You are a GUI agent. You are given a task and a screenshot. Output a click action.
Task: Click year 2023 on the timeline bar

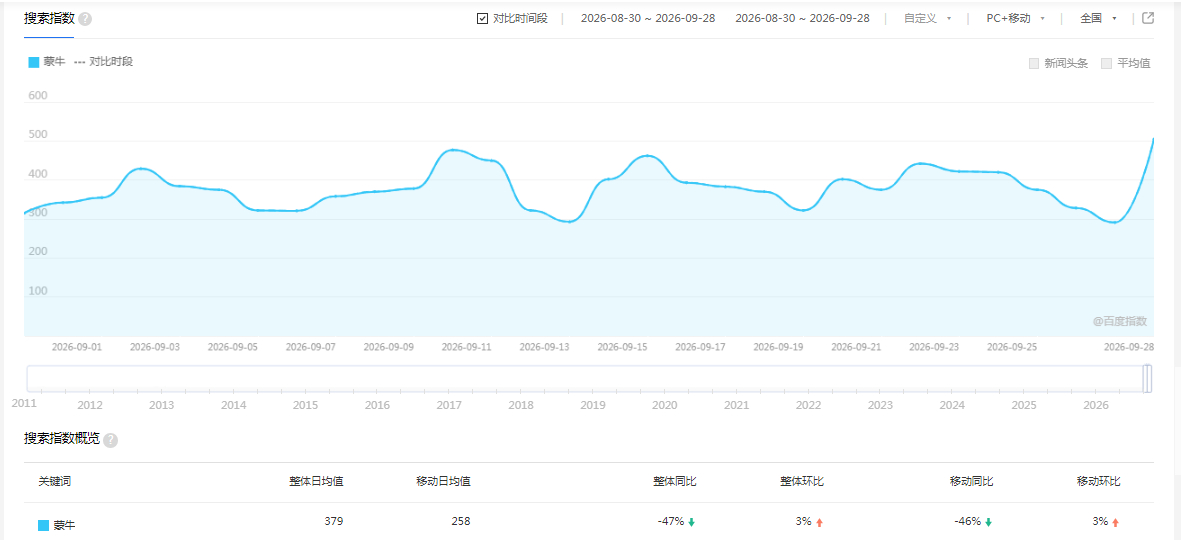coord(880,405)
